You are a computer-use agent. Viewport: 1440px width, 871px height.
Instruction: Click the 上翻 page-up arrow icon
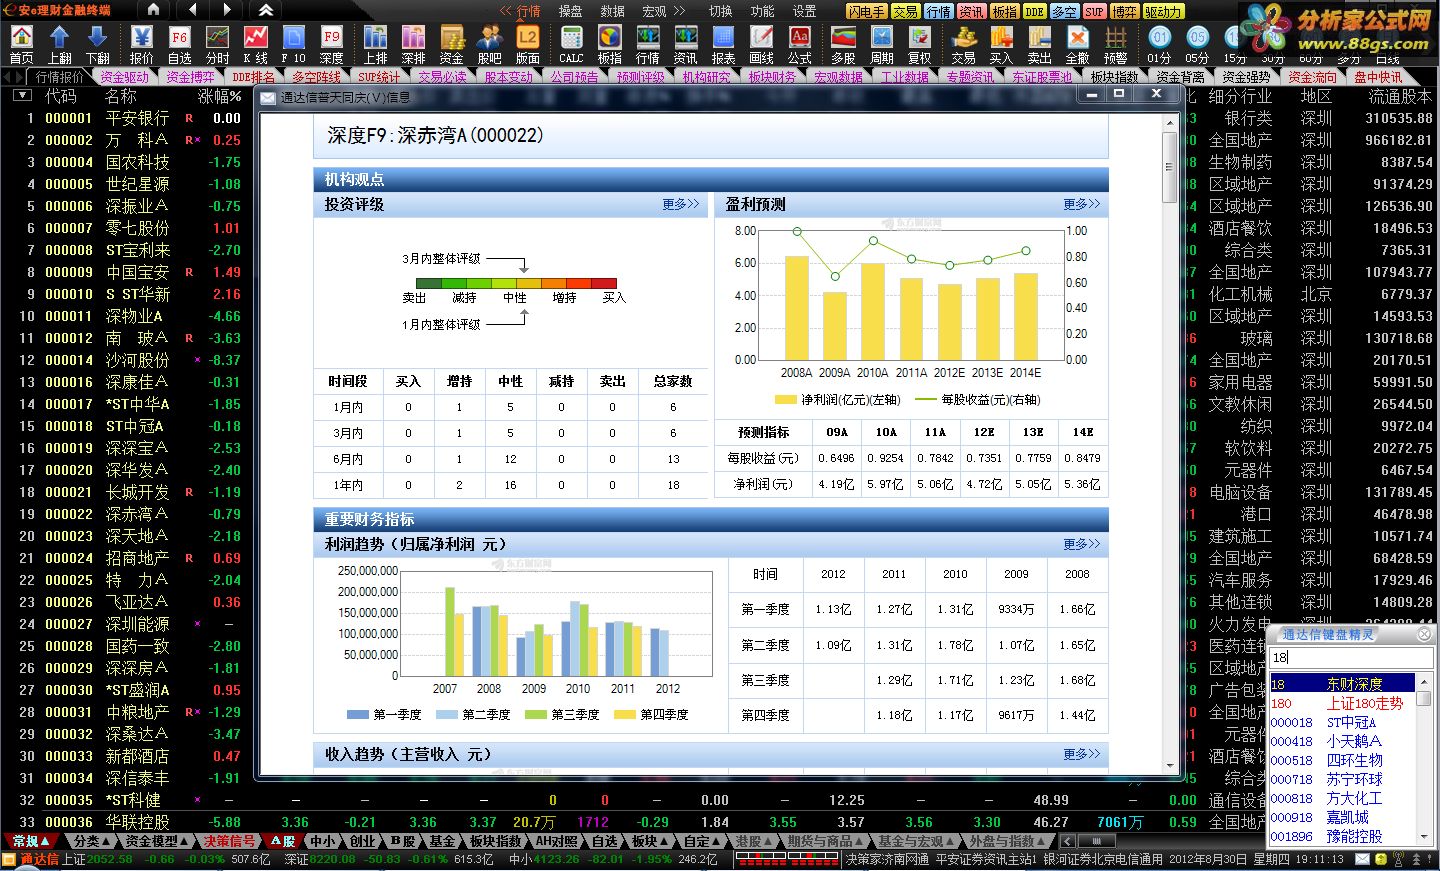(60, 44)
